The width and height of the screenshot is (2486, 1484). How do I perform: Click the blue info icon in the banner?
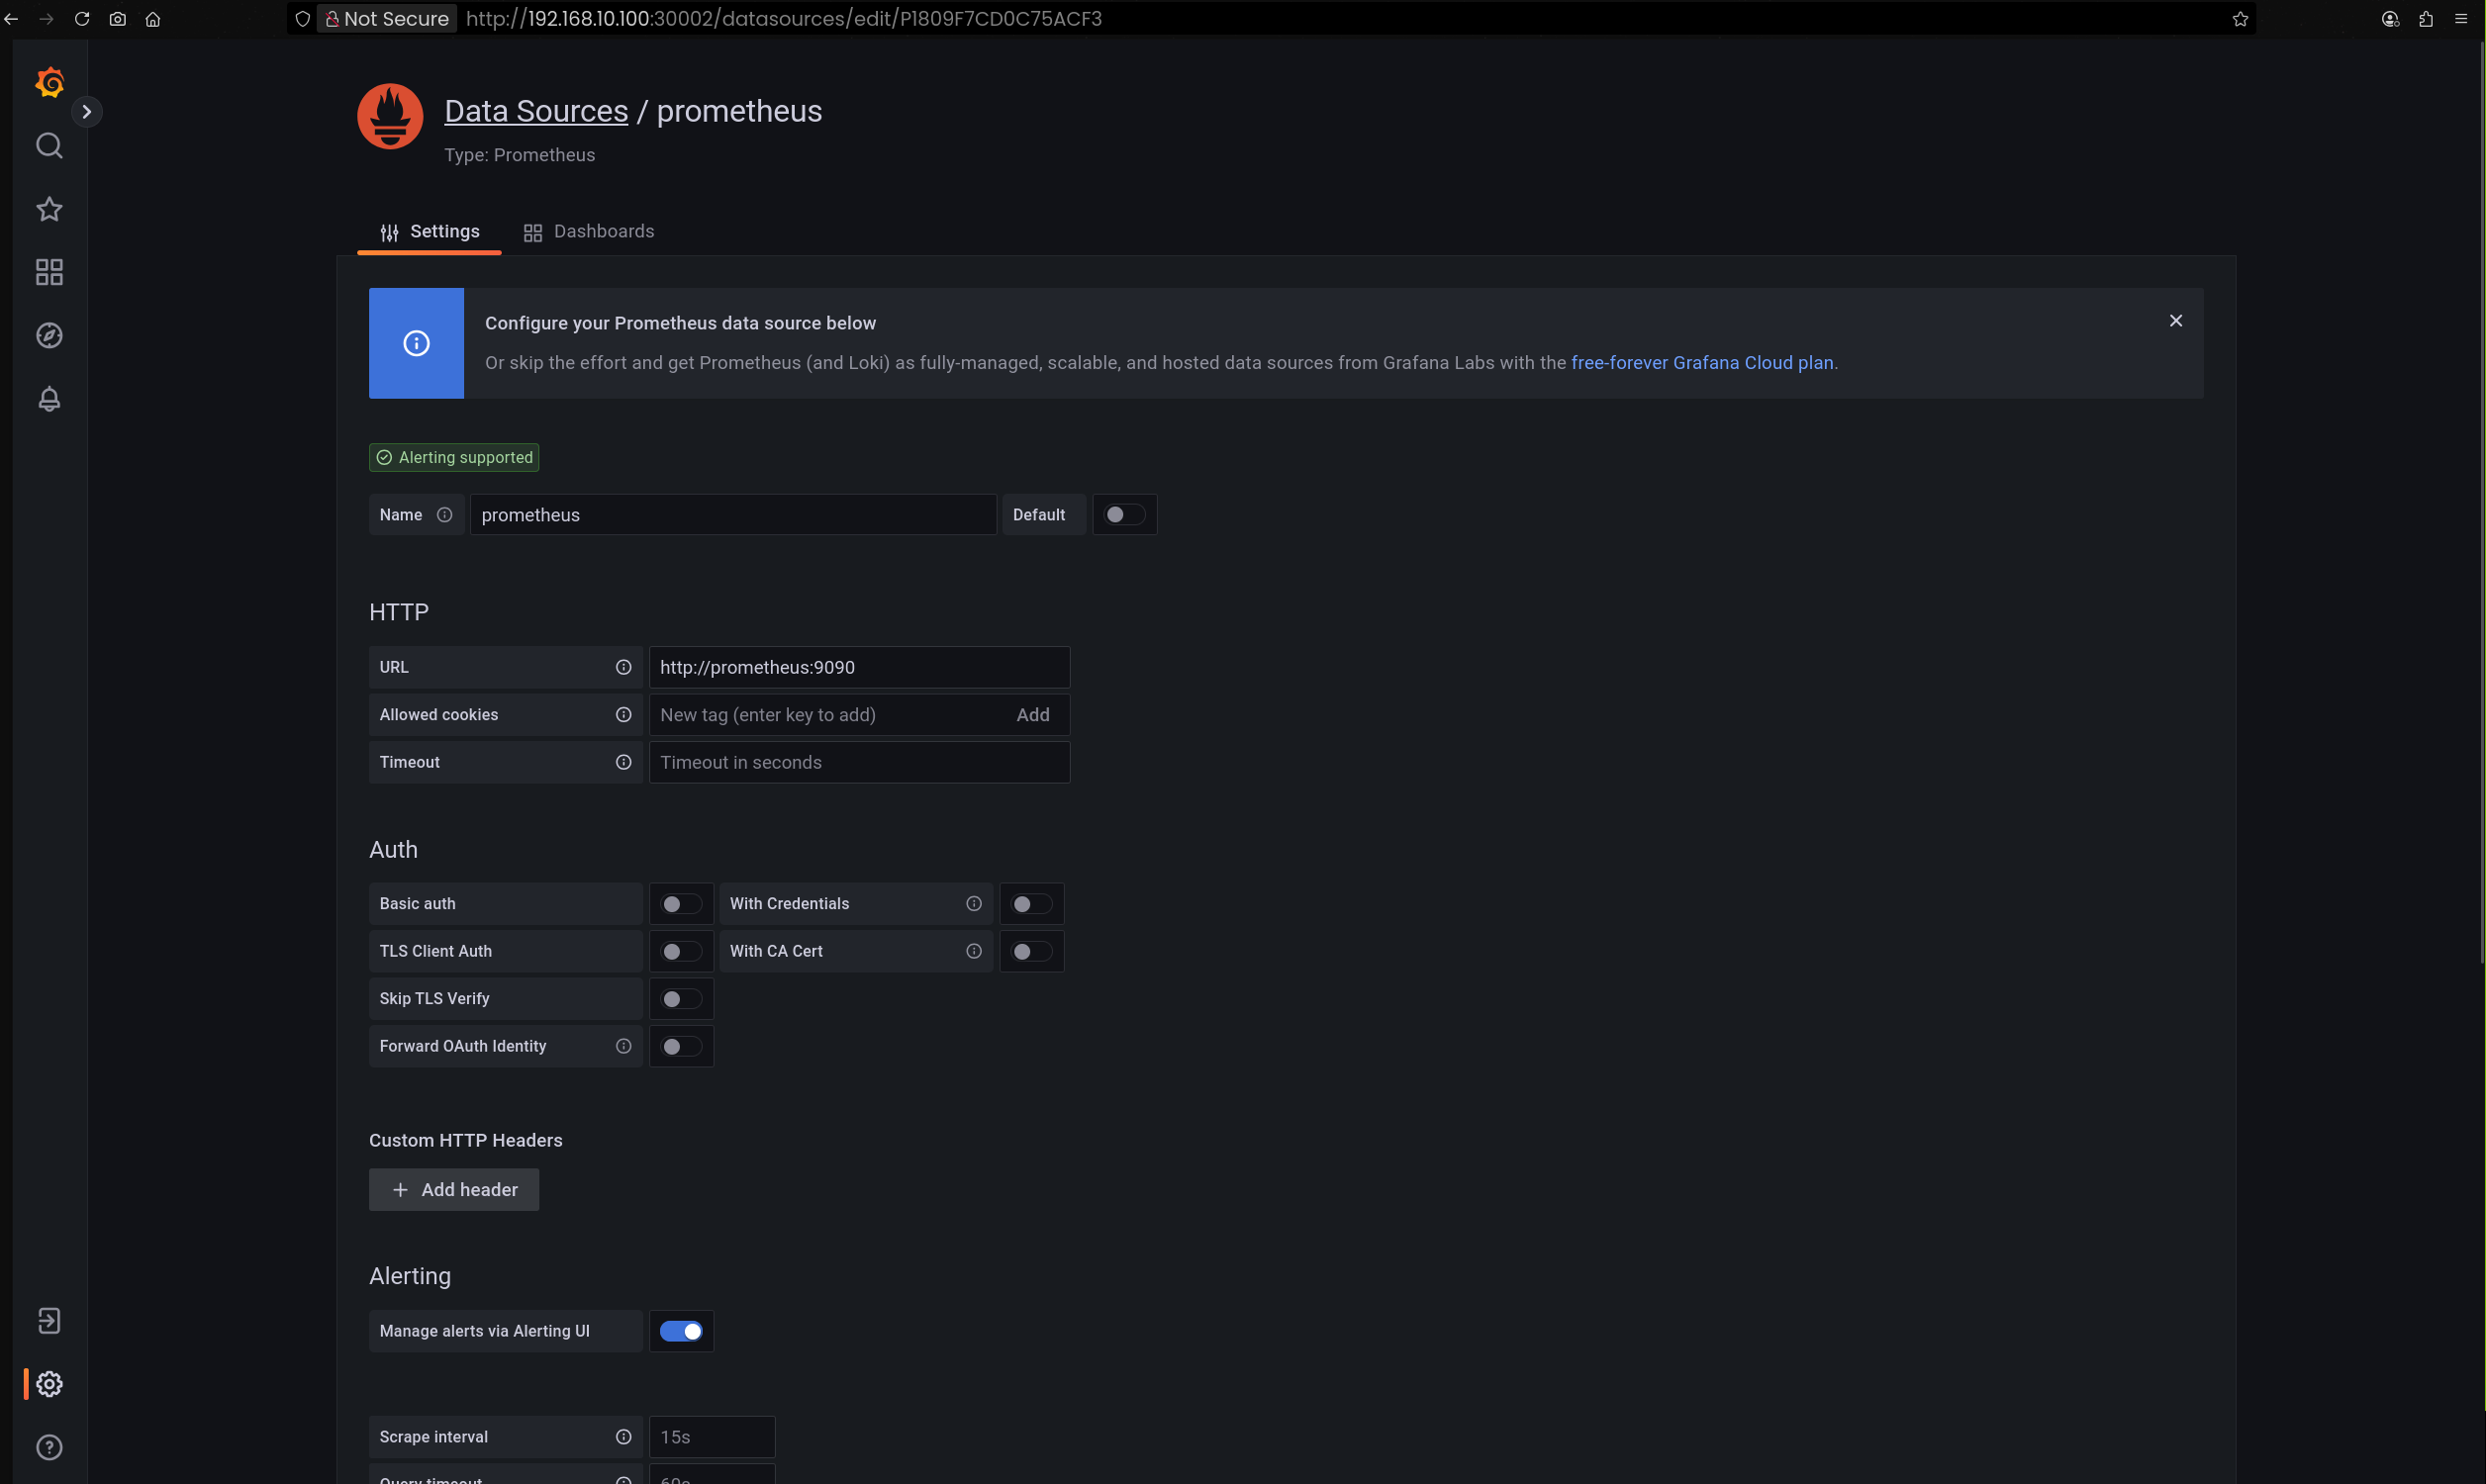pyautogui.click(x=416, y=343)
